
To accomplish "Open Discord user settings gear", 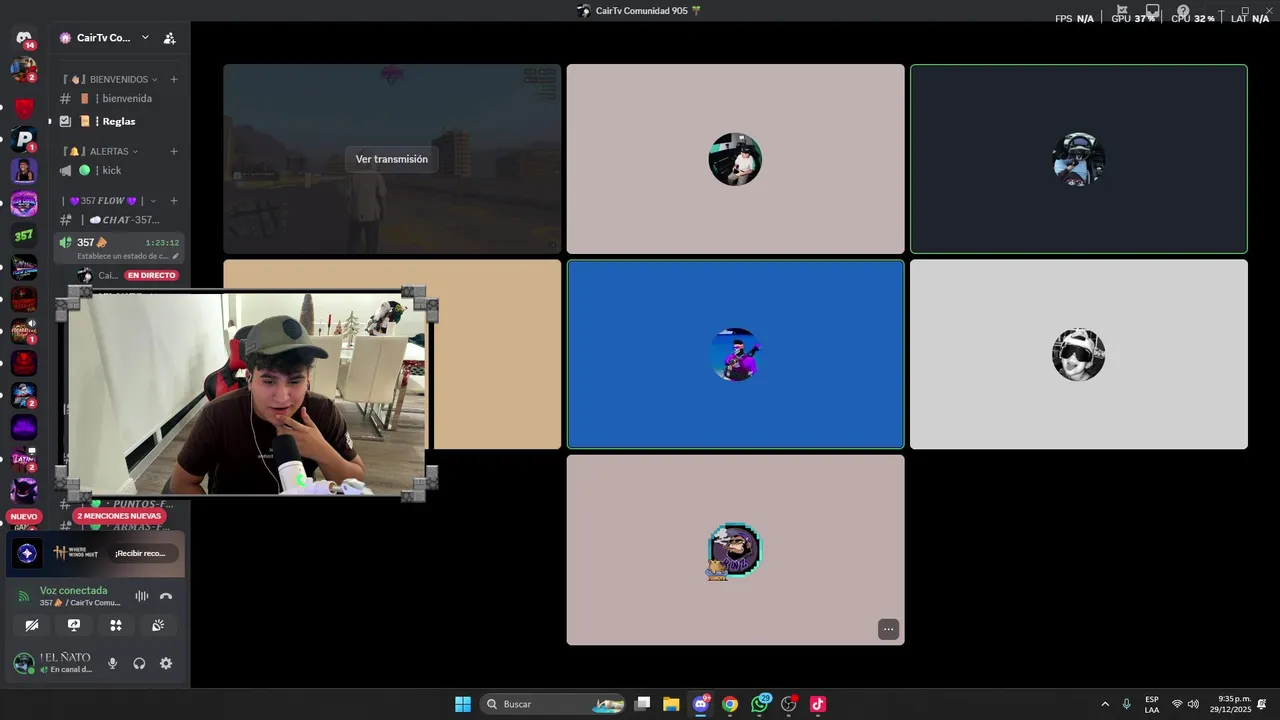I will 166,663.
